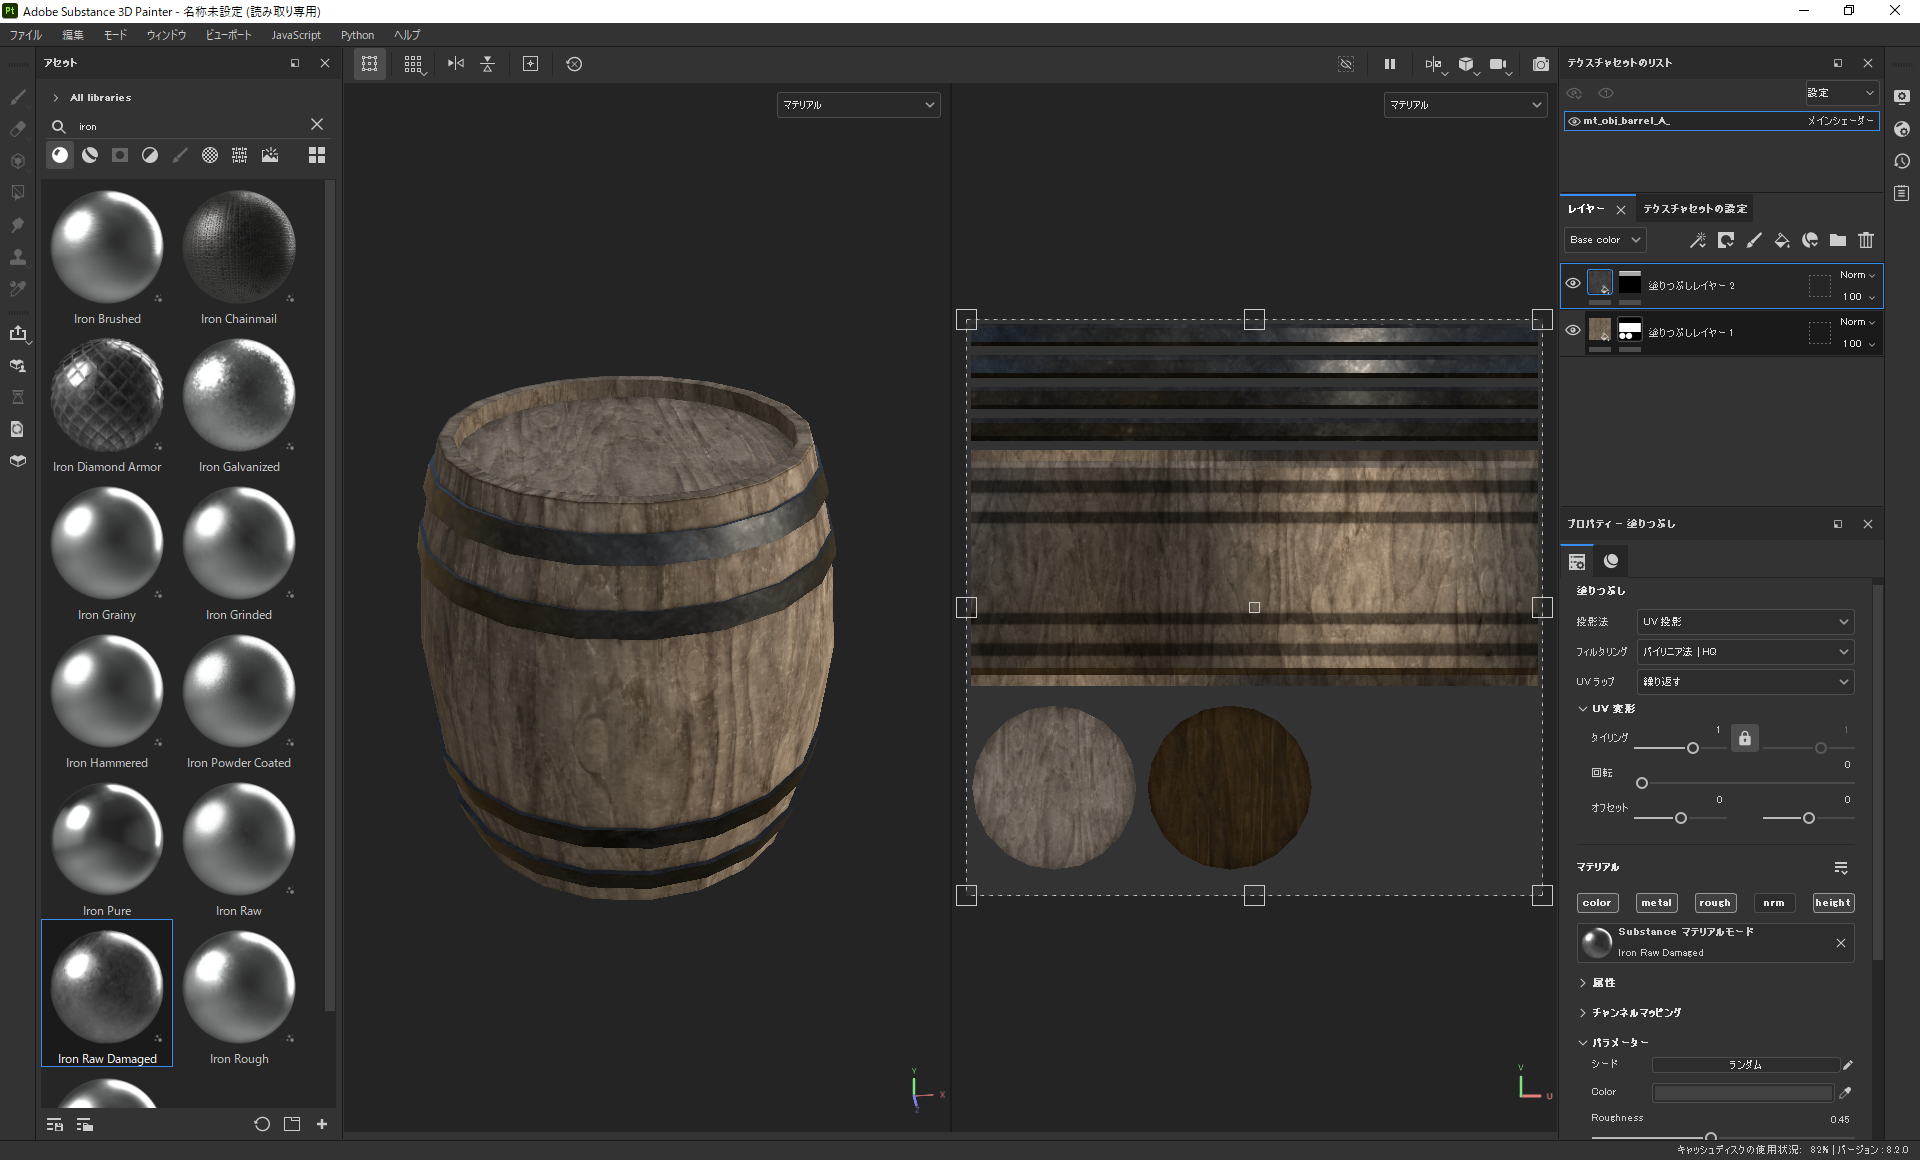Toggle the nrm channel button
The width and height of the screenshot is (1920, 1160).
coord(1774,903)
